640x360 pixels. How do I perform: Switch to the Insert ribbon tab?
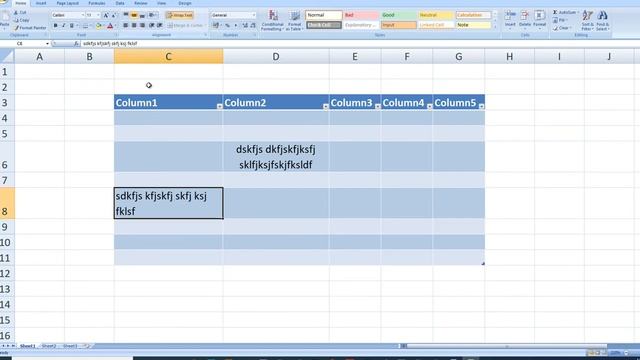coord(41,3)
